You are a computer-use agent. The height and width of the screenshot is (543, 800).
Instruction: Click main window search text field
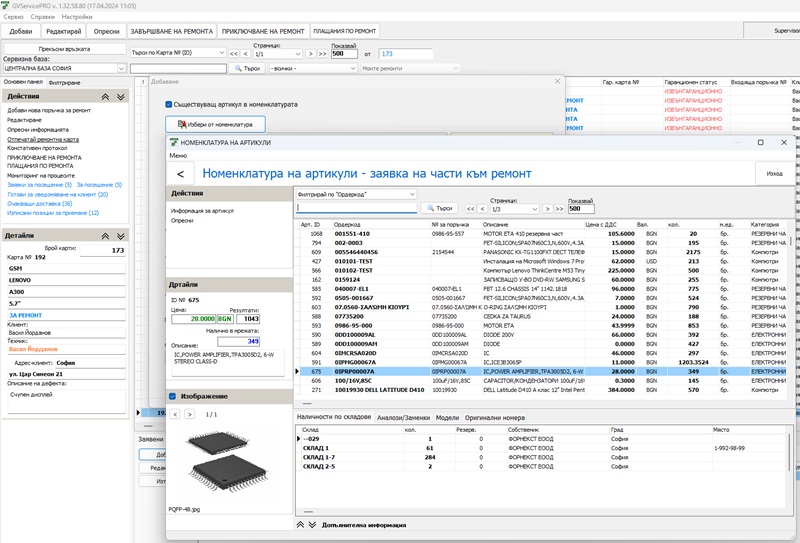coord(178,68)
